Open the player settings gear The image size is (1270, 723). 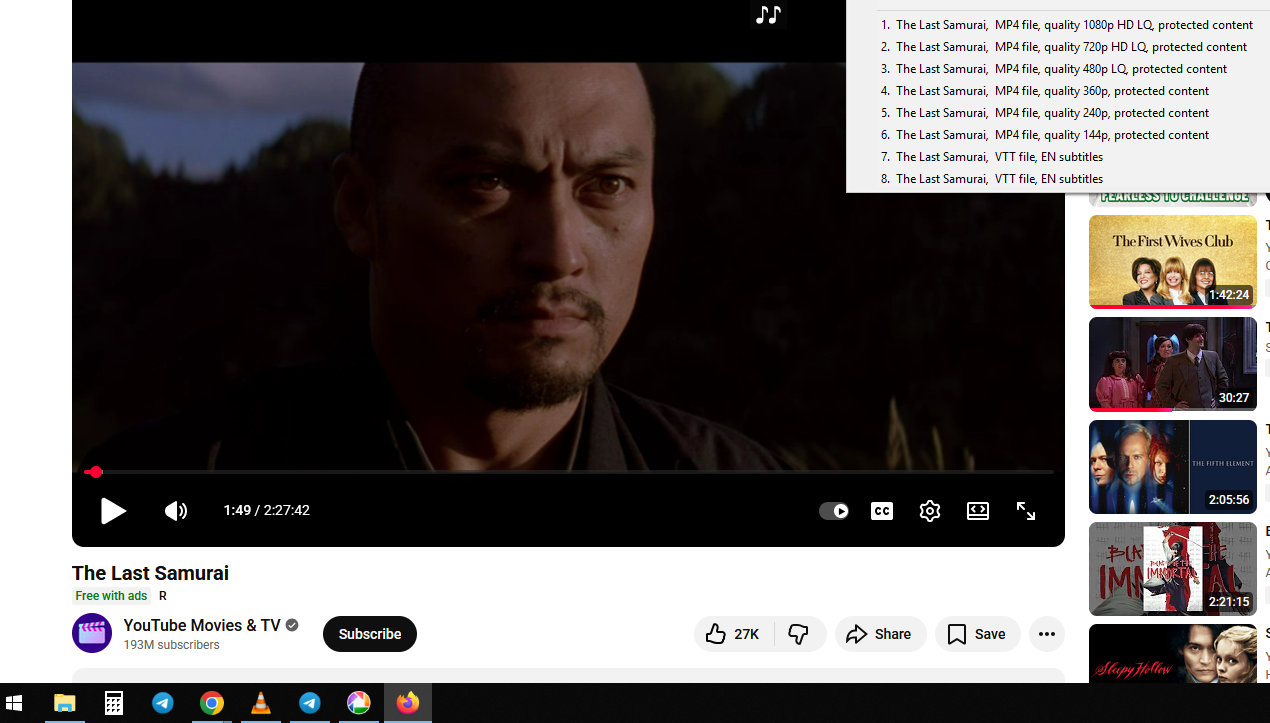(x=930, y=511)
